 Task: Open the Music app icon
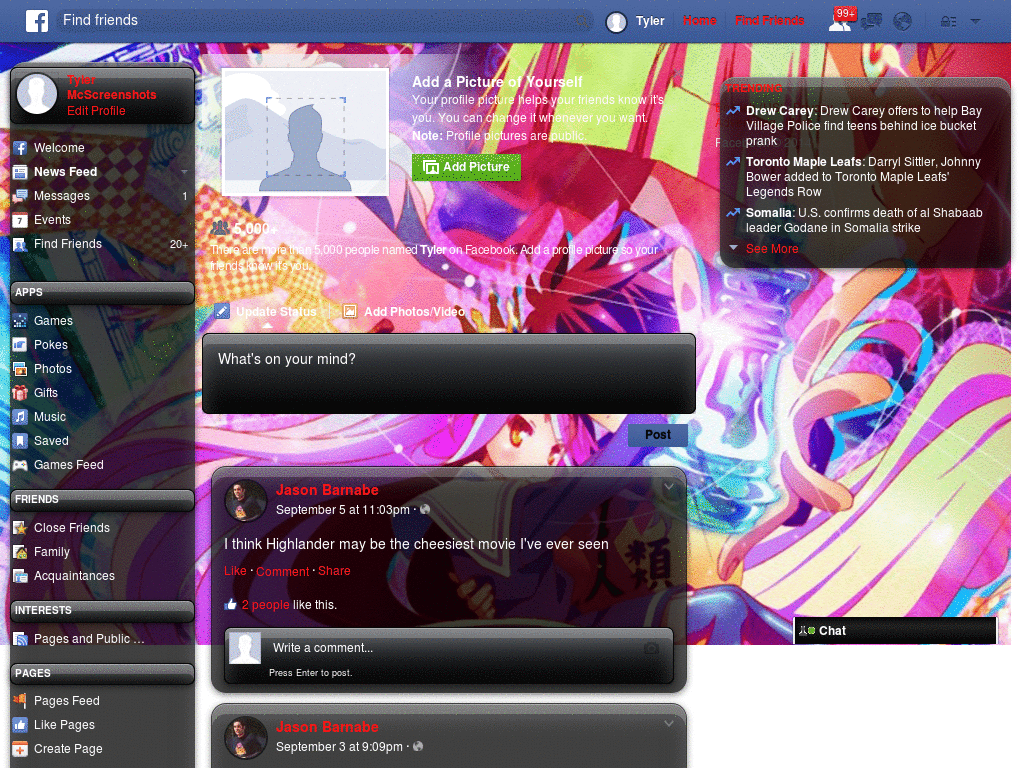click(20, 417)
